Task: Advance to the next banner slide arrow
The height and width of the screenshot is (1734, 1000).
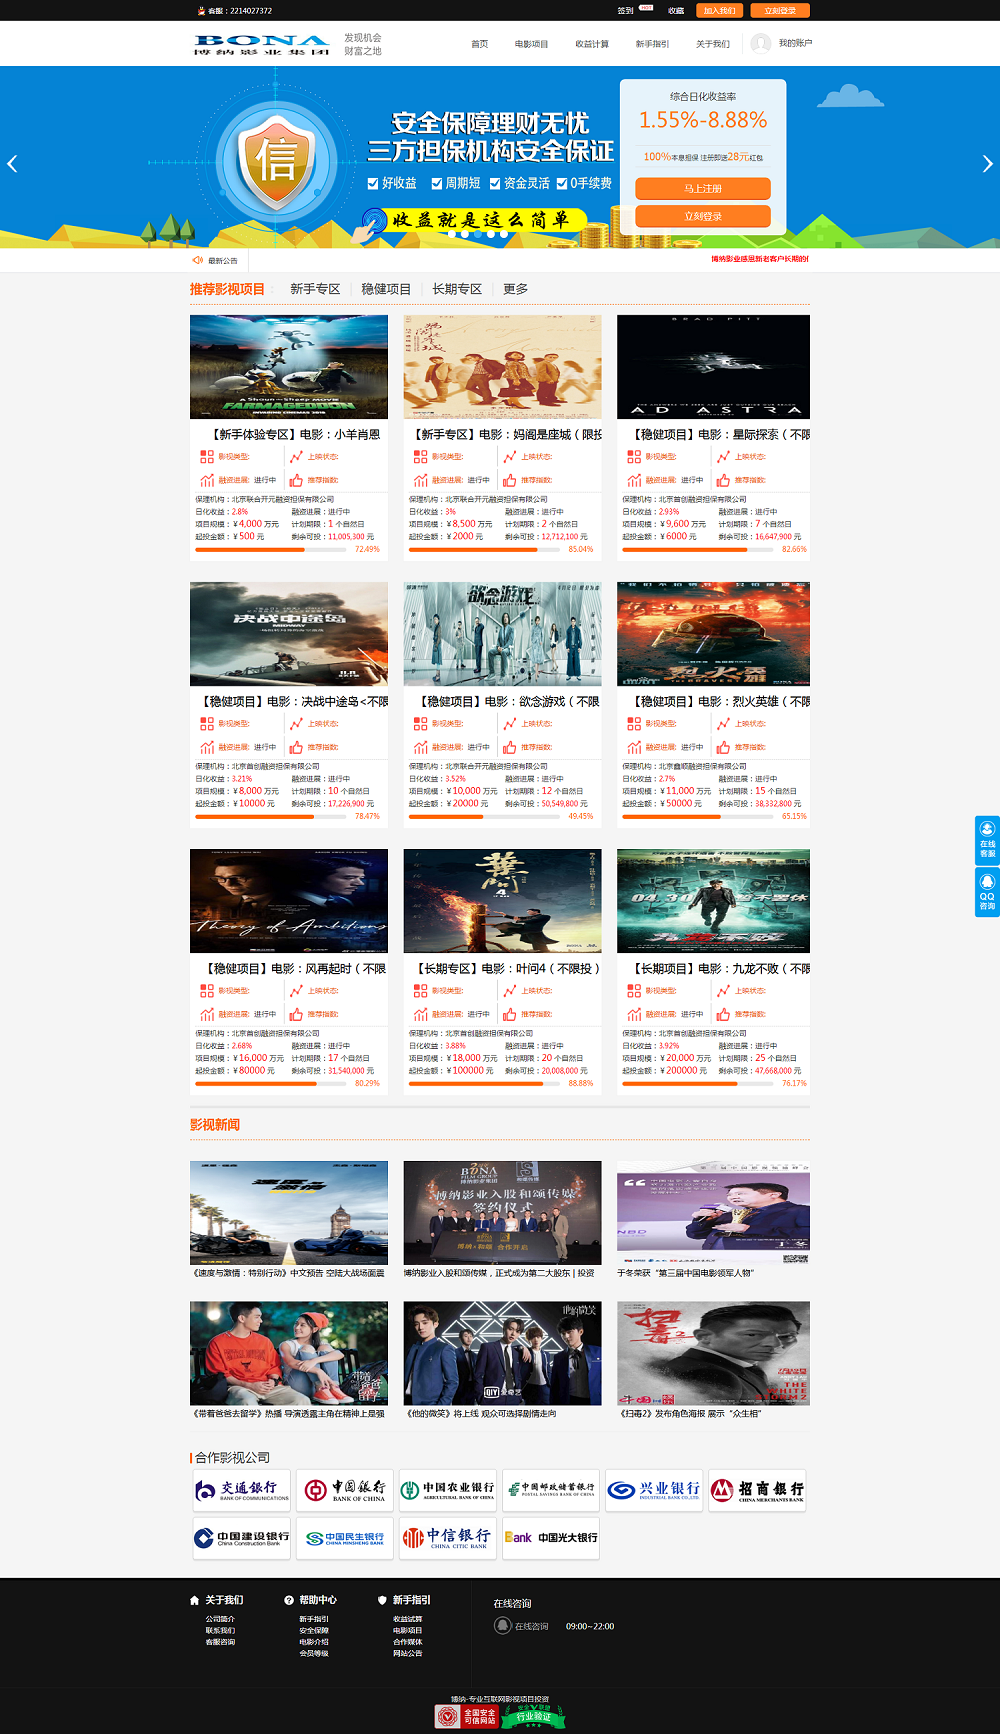Action: [987, 164]
